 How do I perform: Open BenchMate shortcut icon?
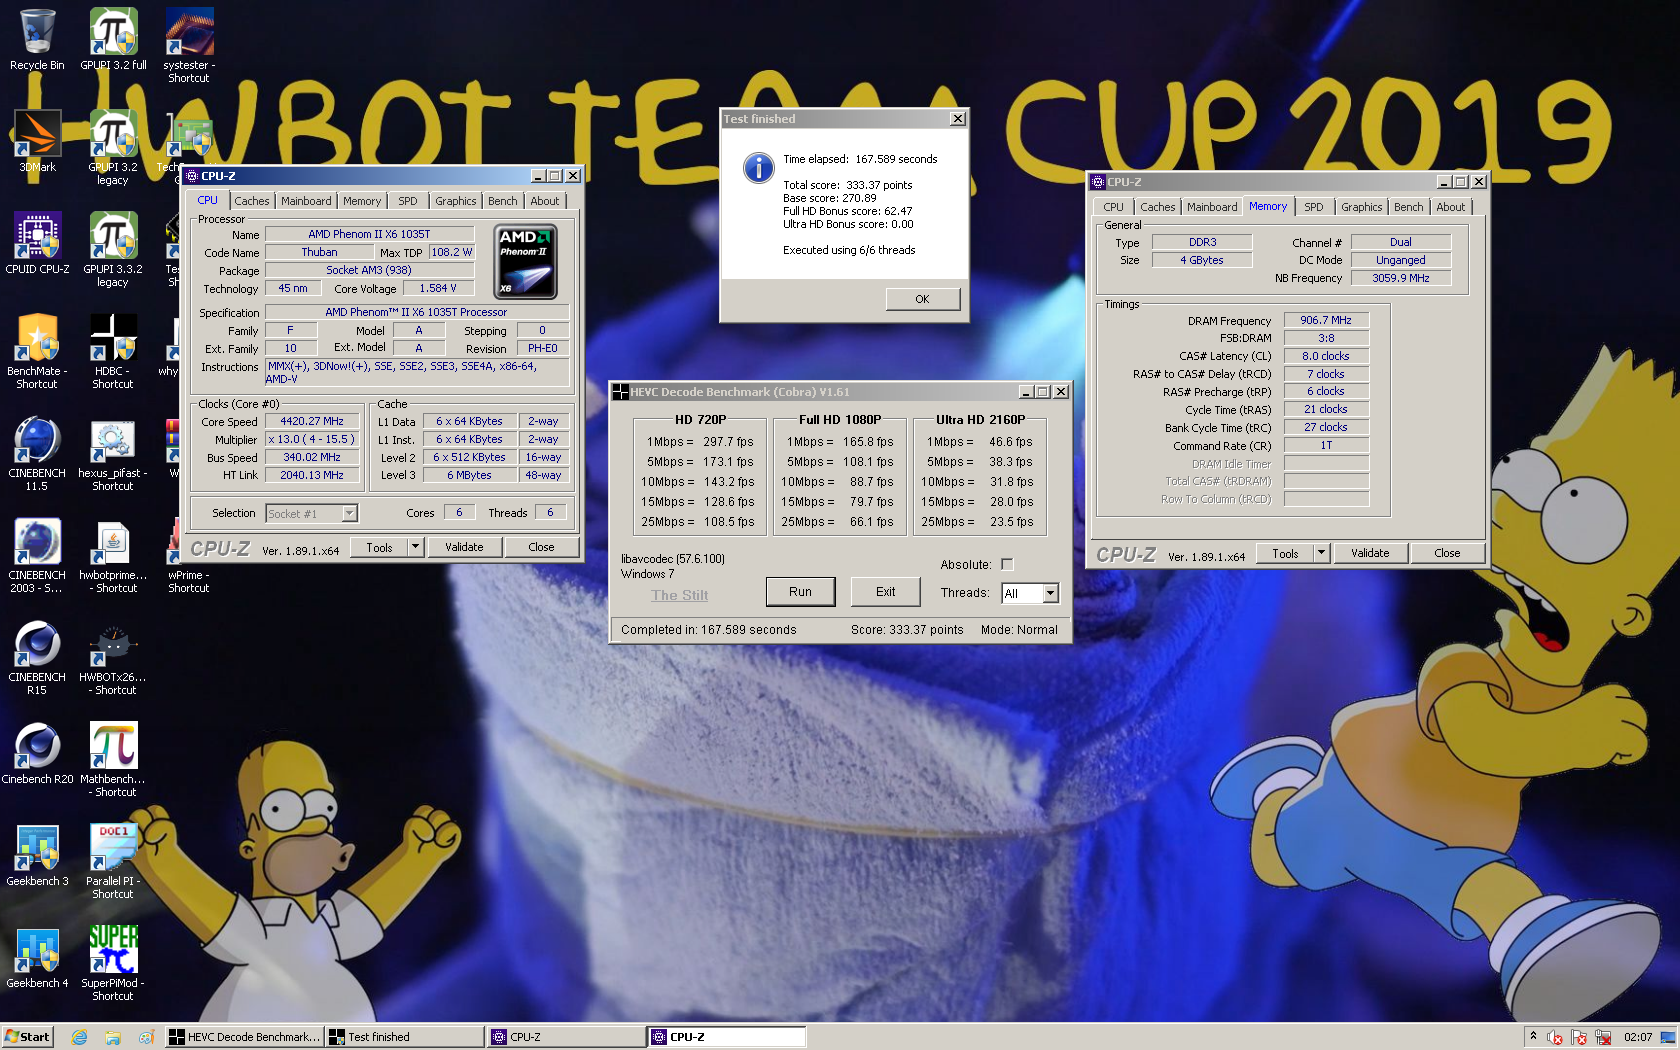(37, 352)
